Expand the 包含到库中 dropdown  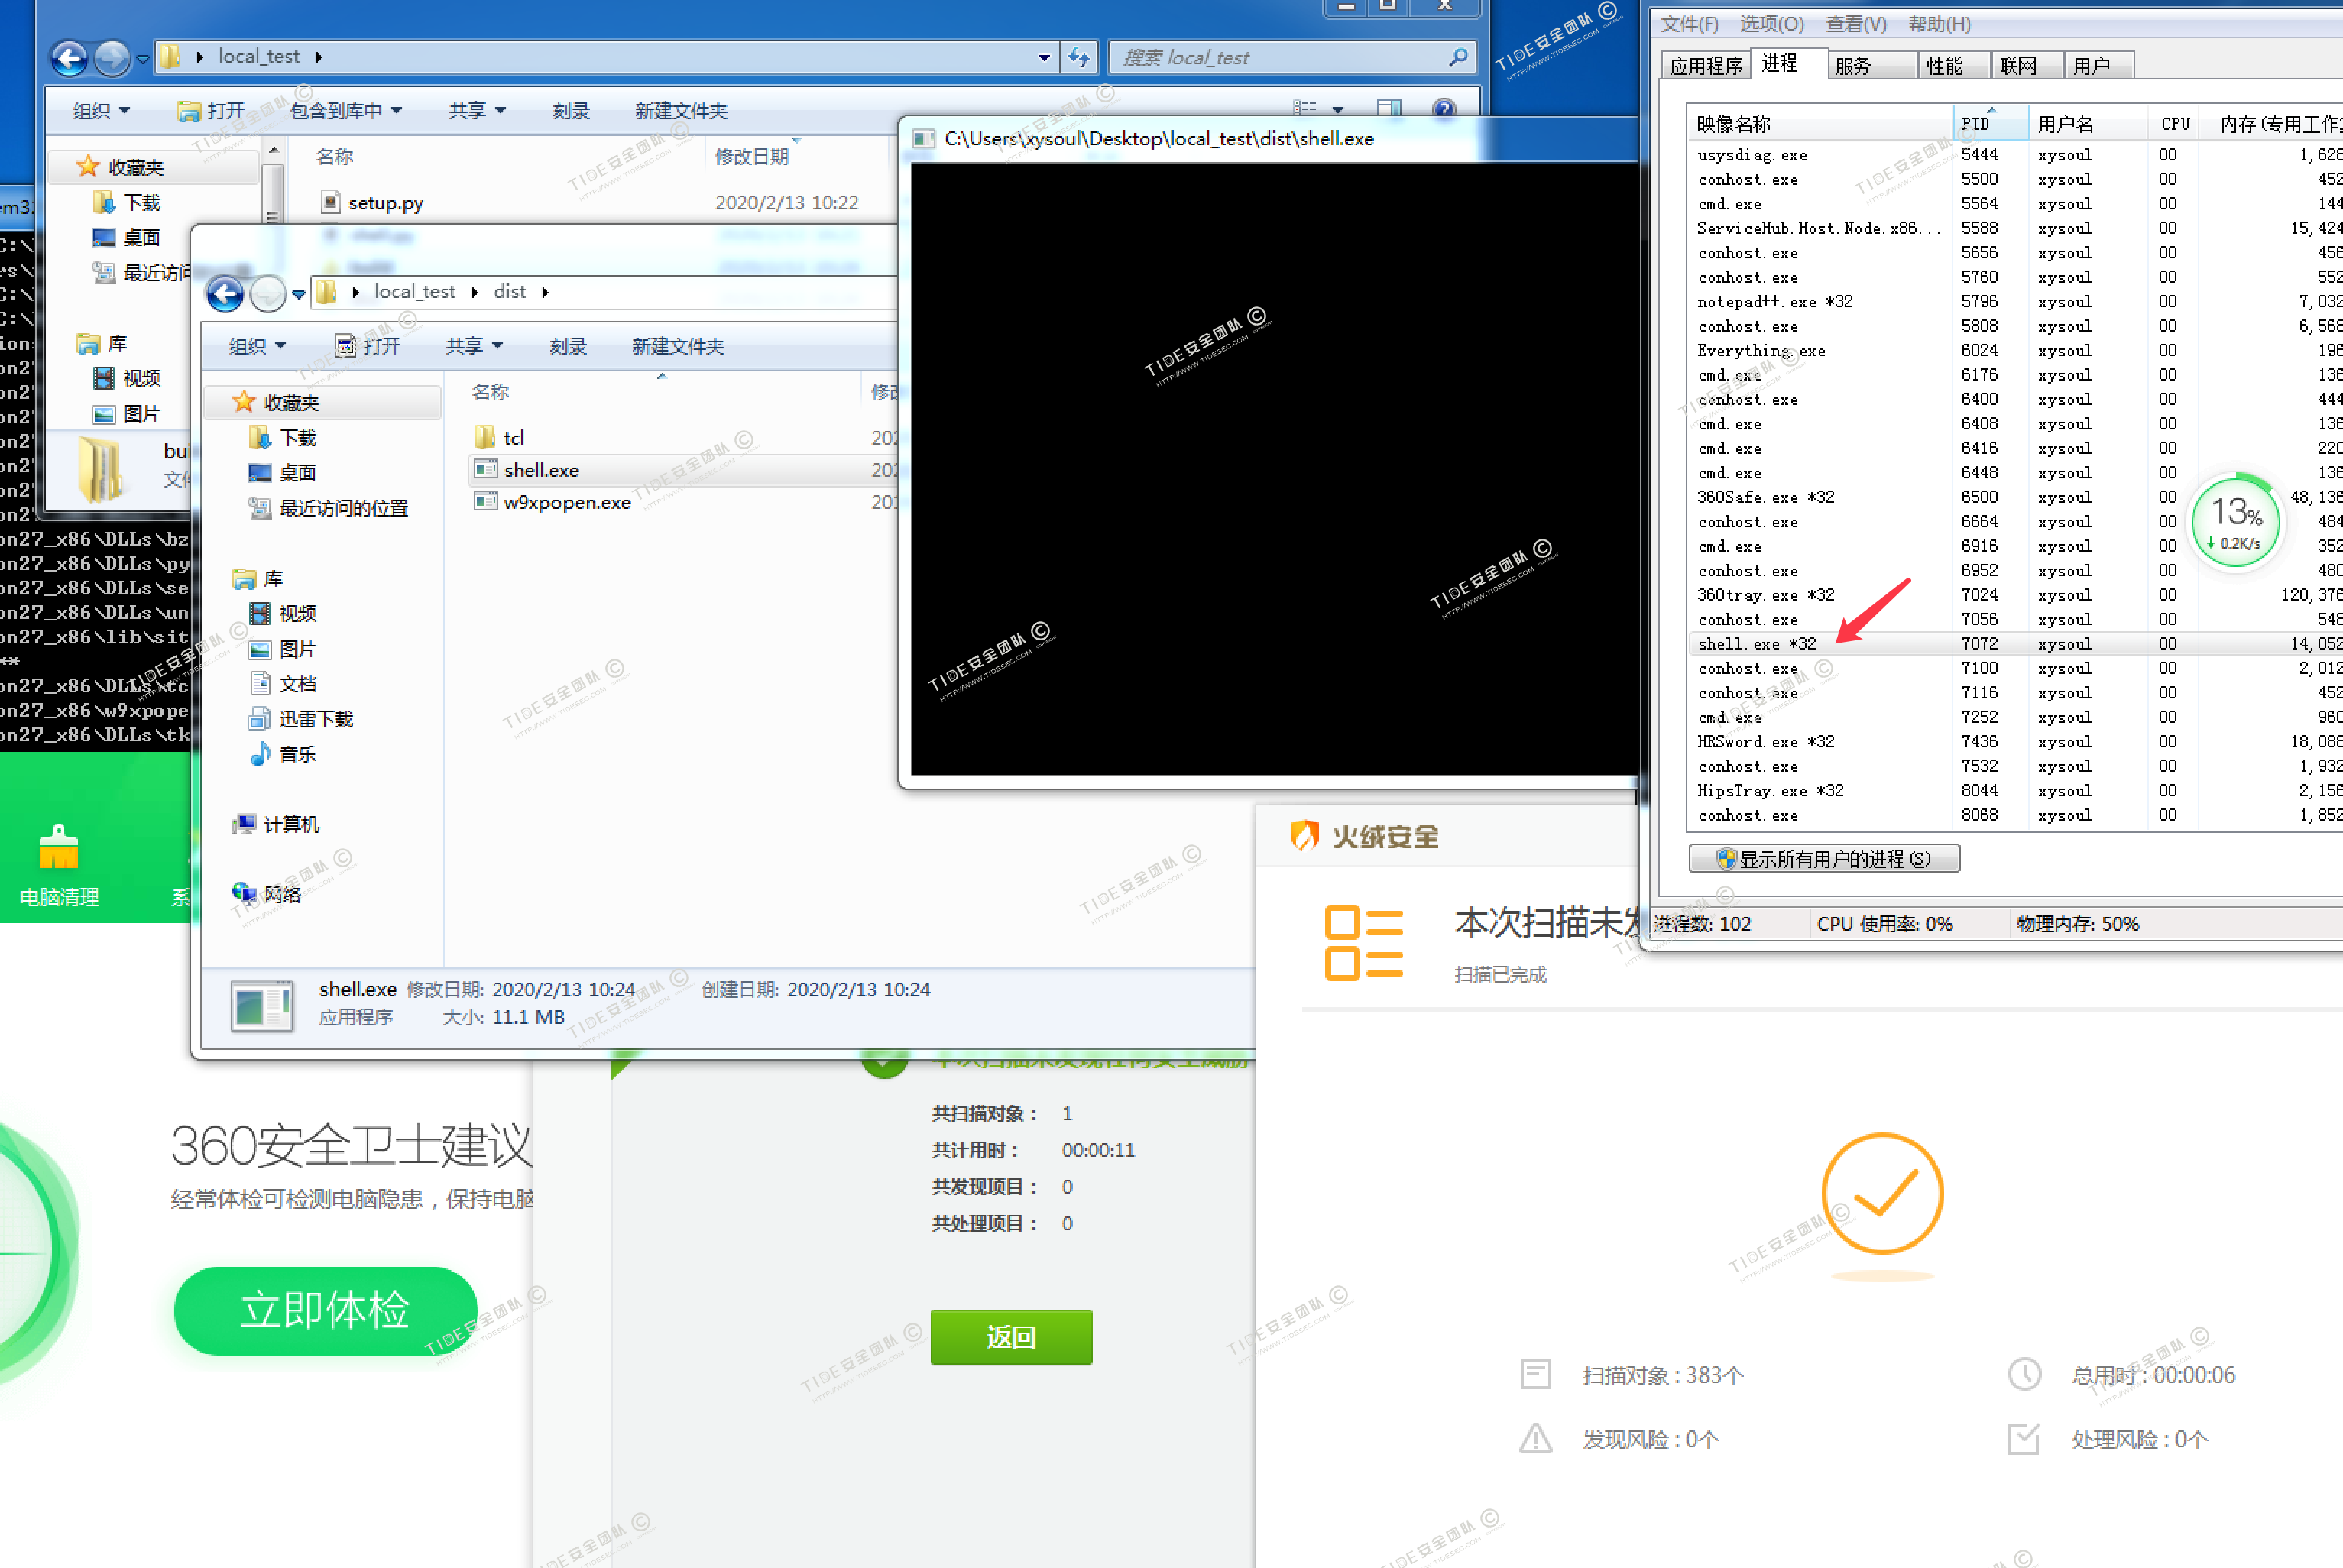click(346, 111)
